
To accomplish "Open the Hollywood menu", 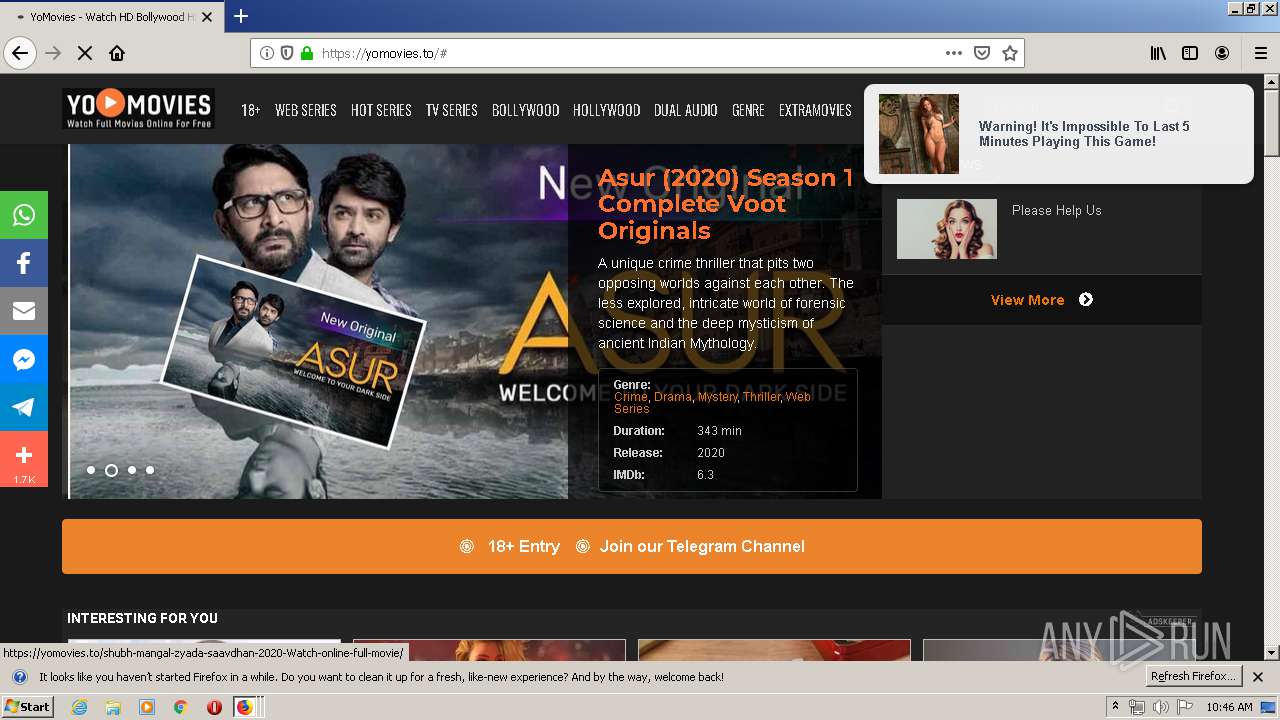I will coord(606,110).
